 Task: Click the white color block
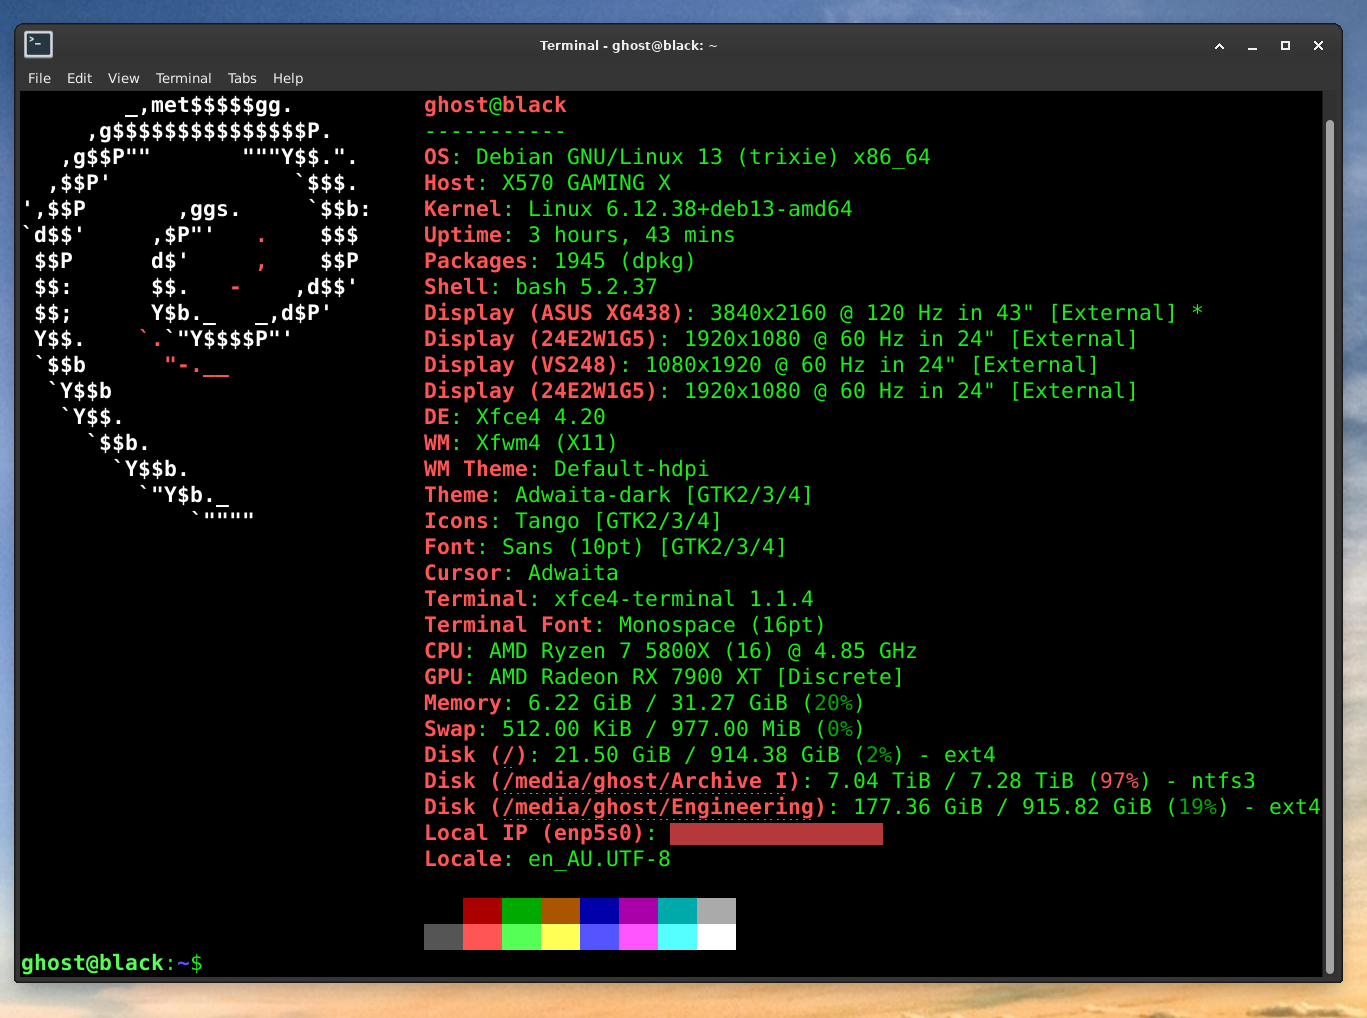(716, 937)
